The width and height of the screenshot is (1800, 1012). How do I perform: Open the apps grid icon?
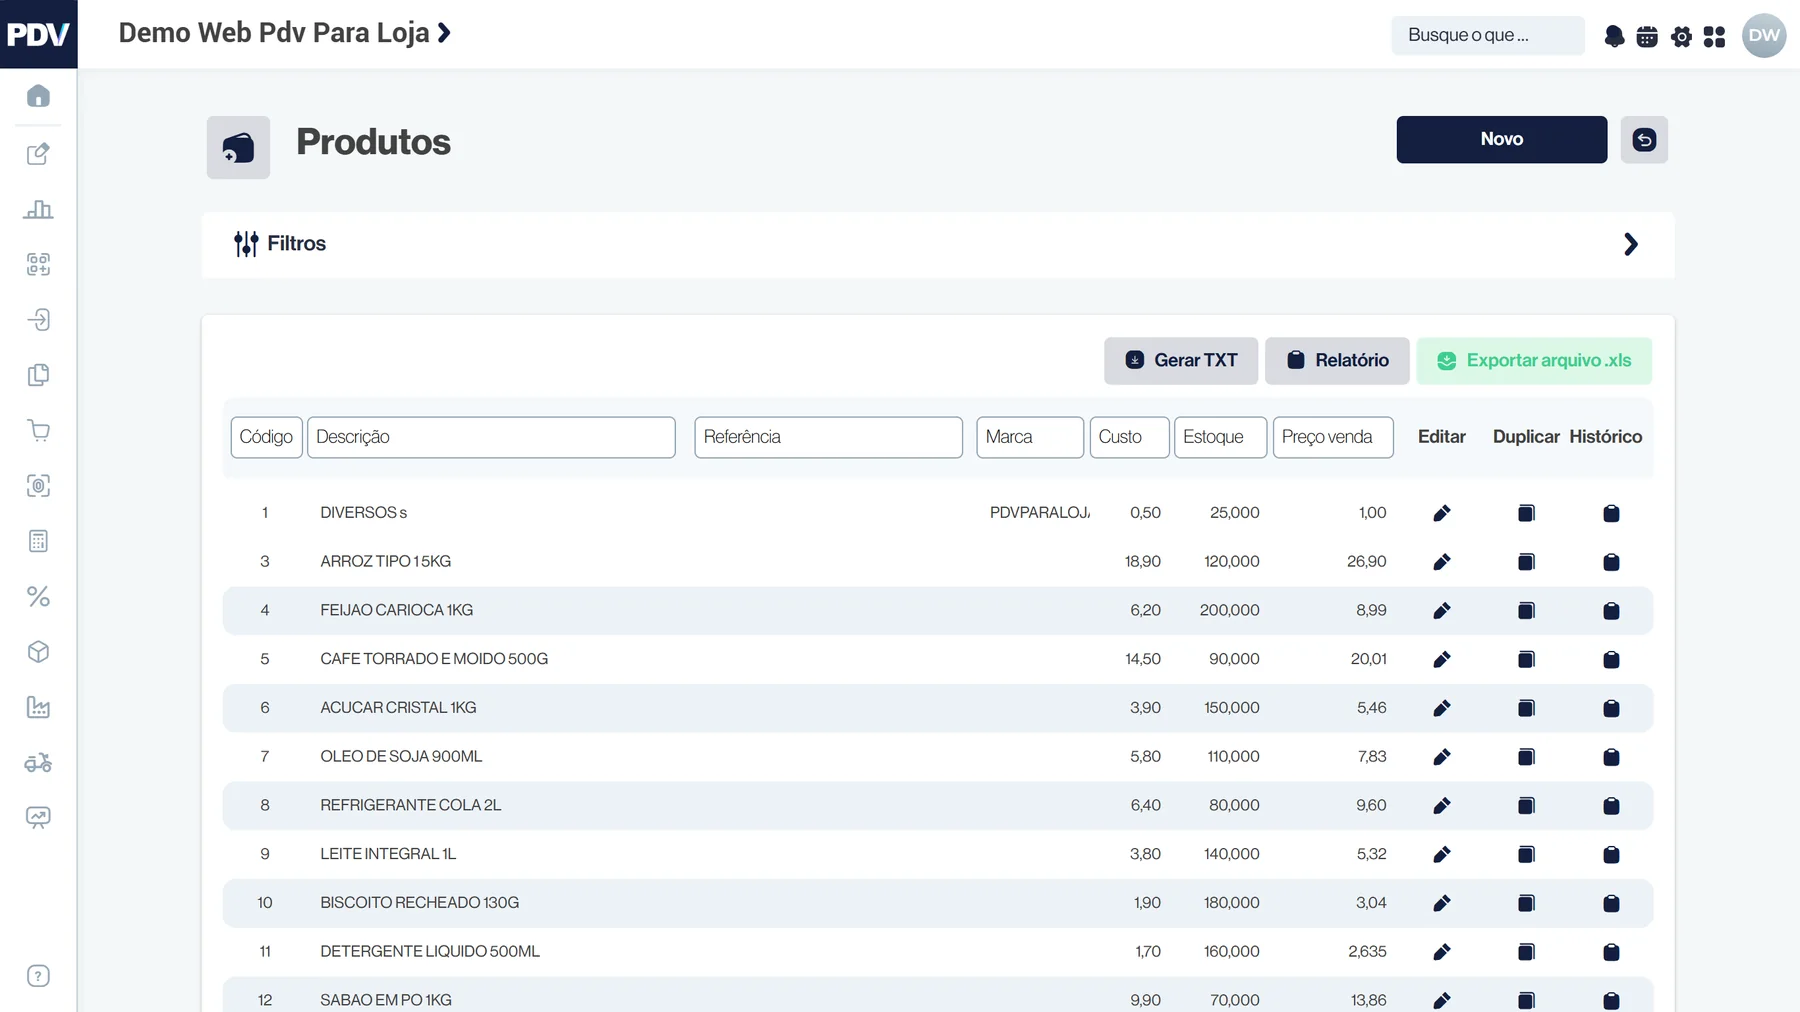(1714, 37)
